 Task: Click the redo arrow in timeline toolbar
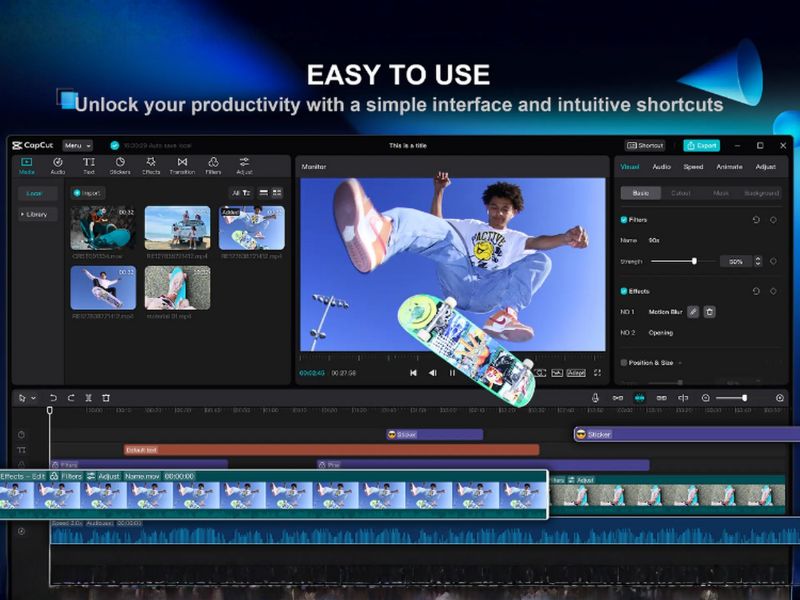point(71,398)
